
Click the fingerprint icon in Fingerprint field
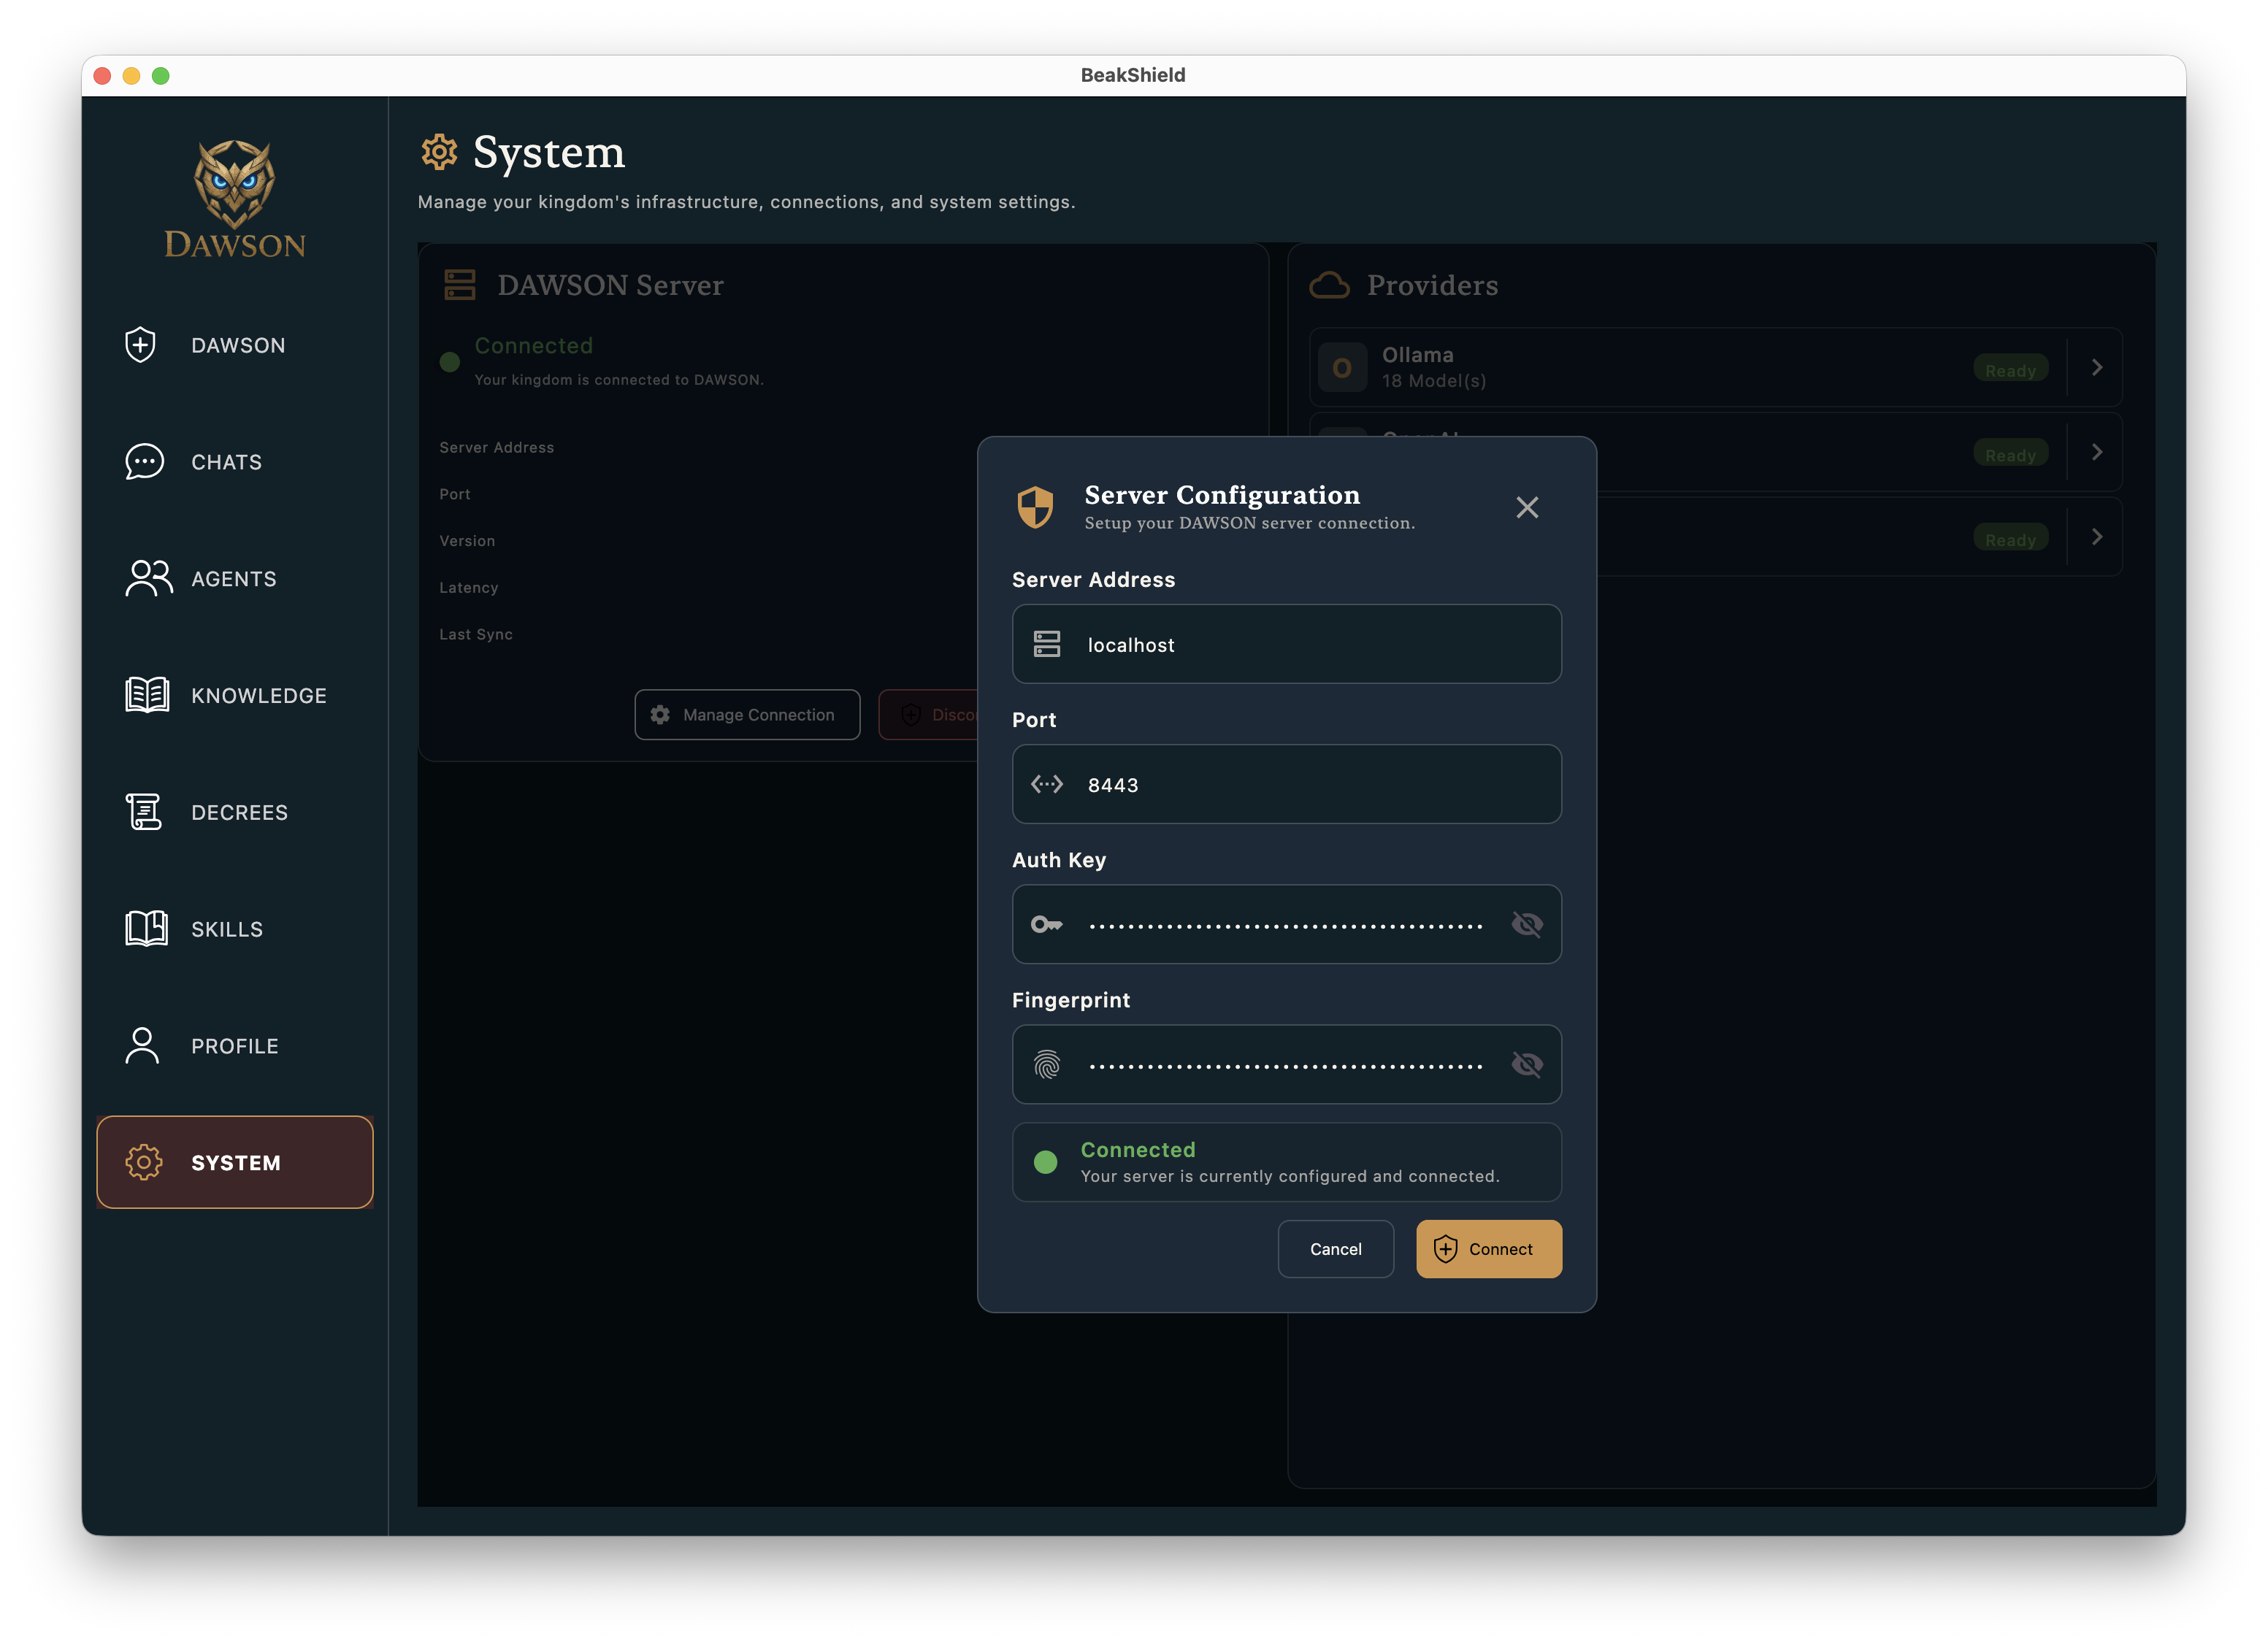(1047, 1064)
